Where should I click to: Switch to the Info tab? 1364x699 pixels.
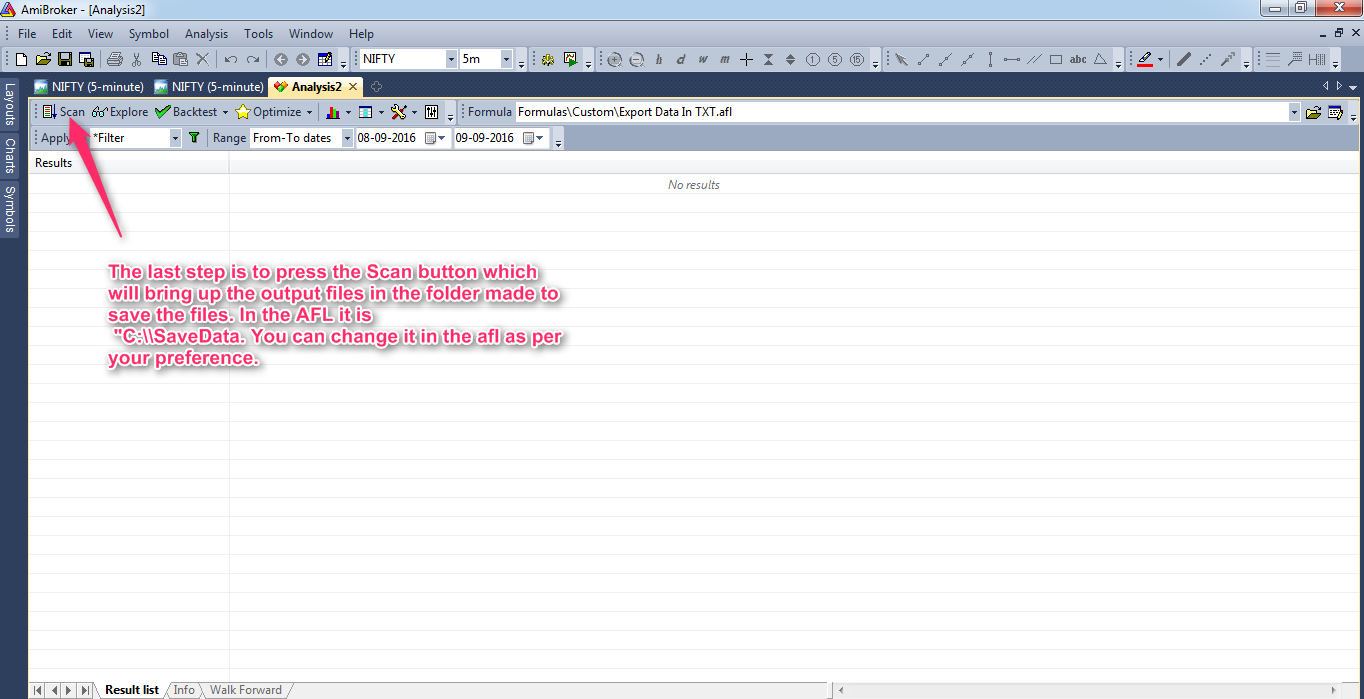(x=184, y=690)
